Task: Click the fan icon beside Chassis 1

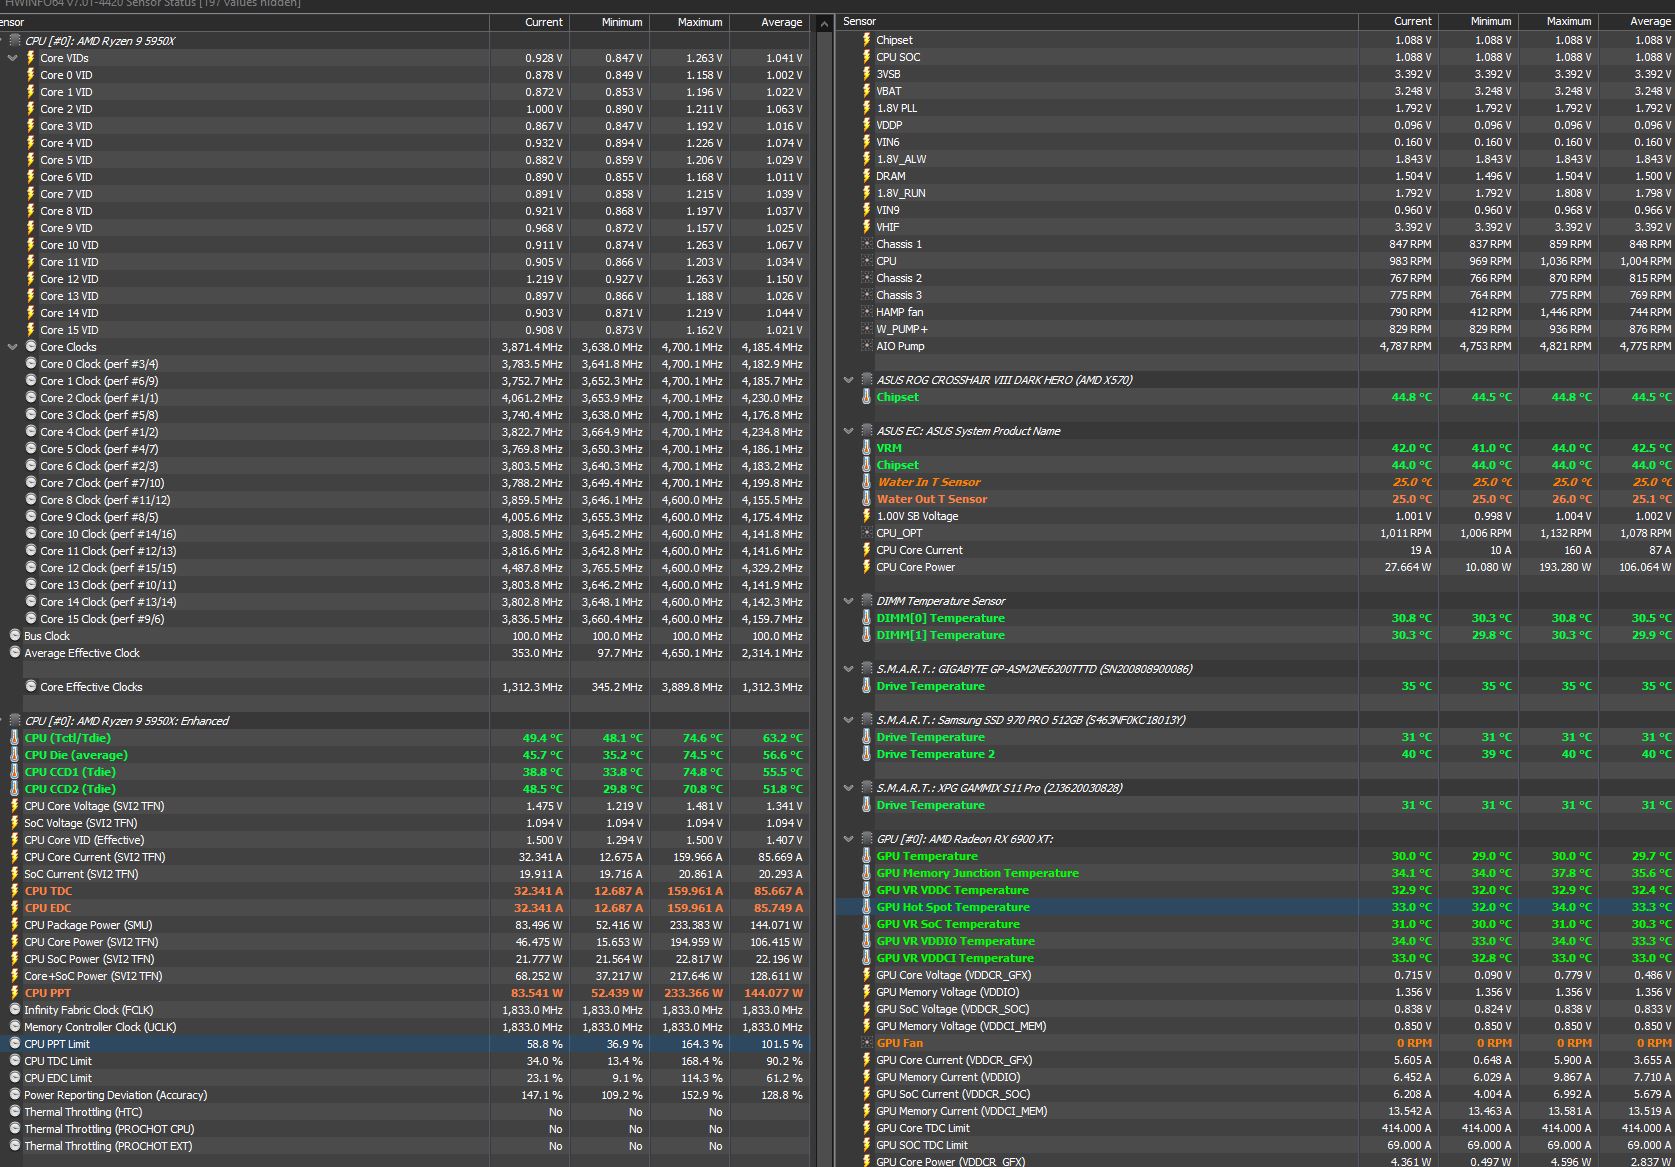Action: [867, 244]
